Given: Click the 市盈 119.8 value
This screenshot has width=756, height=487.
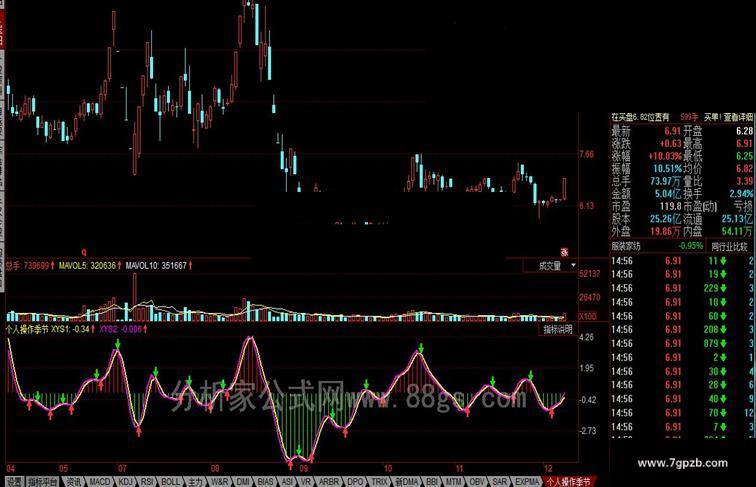Looking at the screenshot, I should (646, 206).
